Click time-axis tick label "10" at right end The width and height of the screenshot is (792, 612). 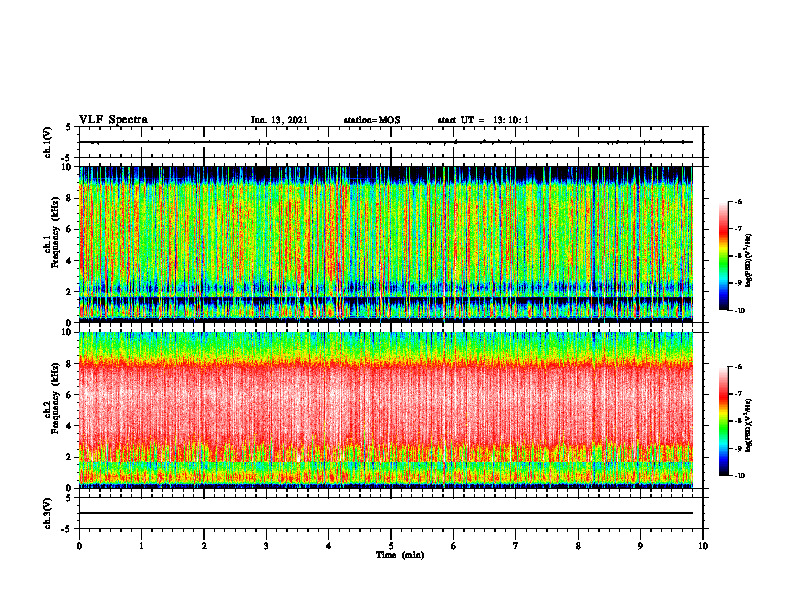703,546
